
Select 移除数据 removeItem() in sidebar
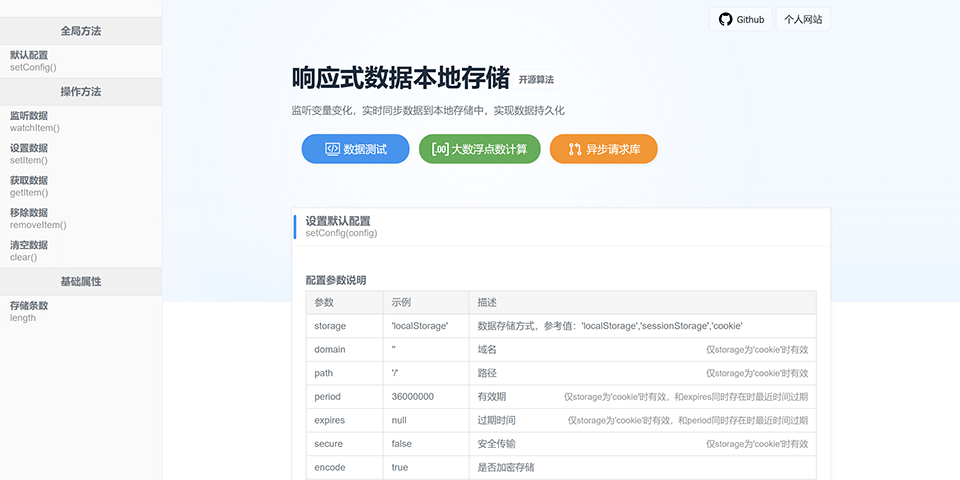tap(38, 218)
